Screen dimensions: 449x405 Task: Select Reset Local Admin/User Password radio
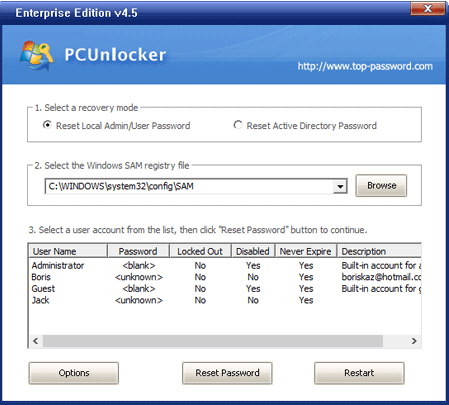coord(47,125)
